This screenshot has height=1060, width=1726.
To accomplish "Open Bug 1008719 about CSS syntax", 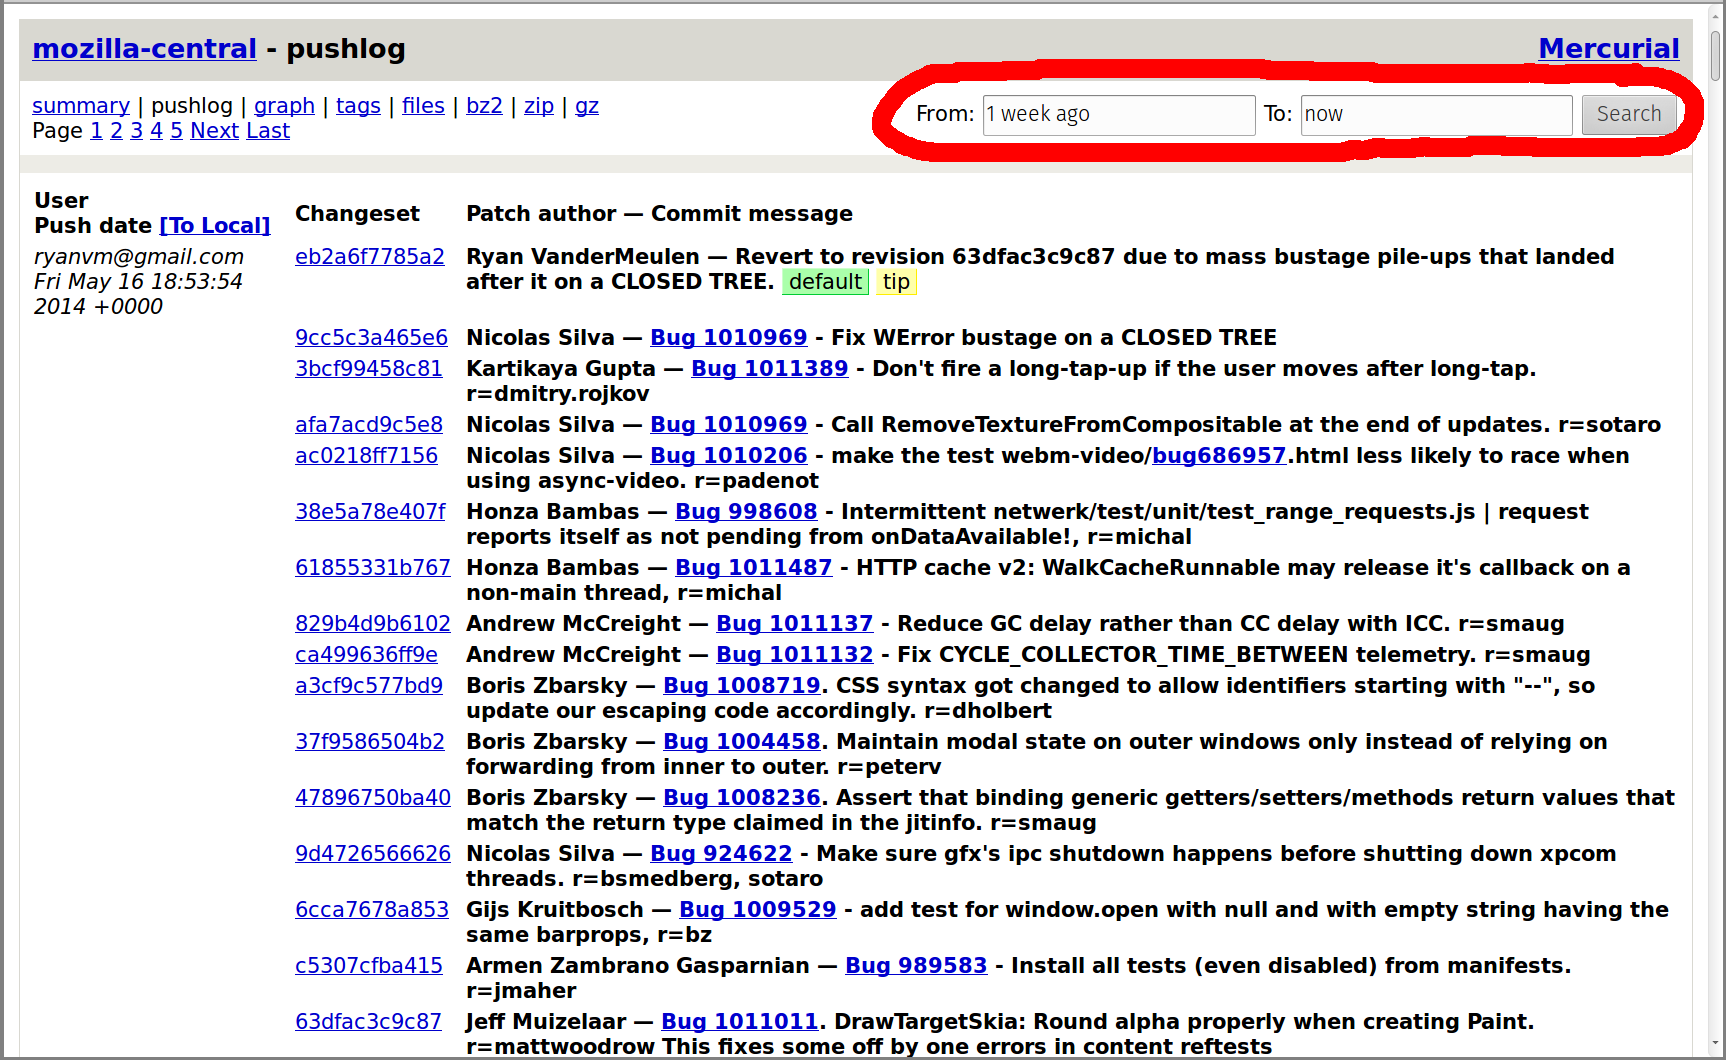I will [x=741, y=686].
